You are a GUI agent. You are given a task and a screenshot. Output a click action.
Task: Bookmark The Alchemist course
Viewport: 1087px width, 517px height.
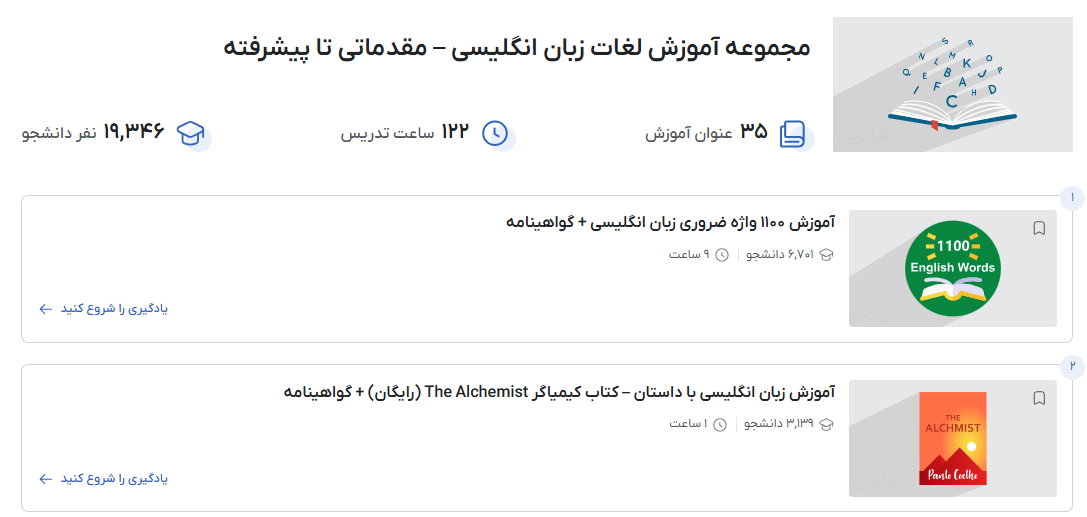point(1039,399)
